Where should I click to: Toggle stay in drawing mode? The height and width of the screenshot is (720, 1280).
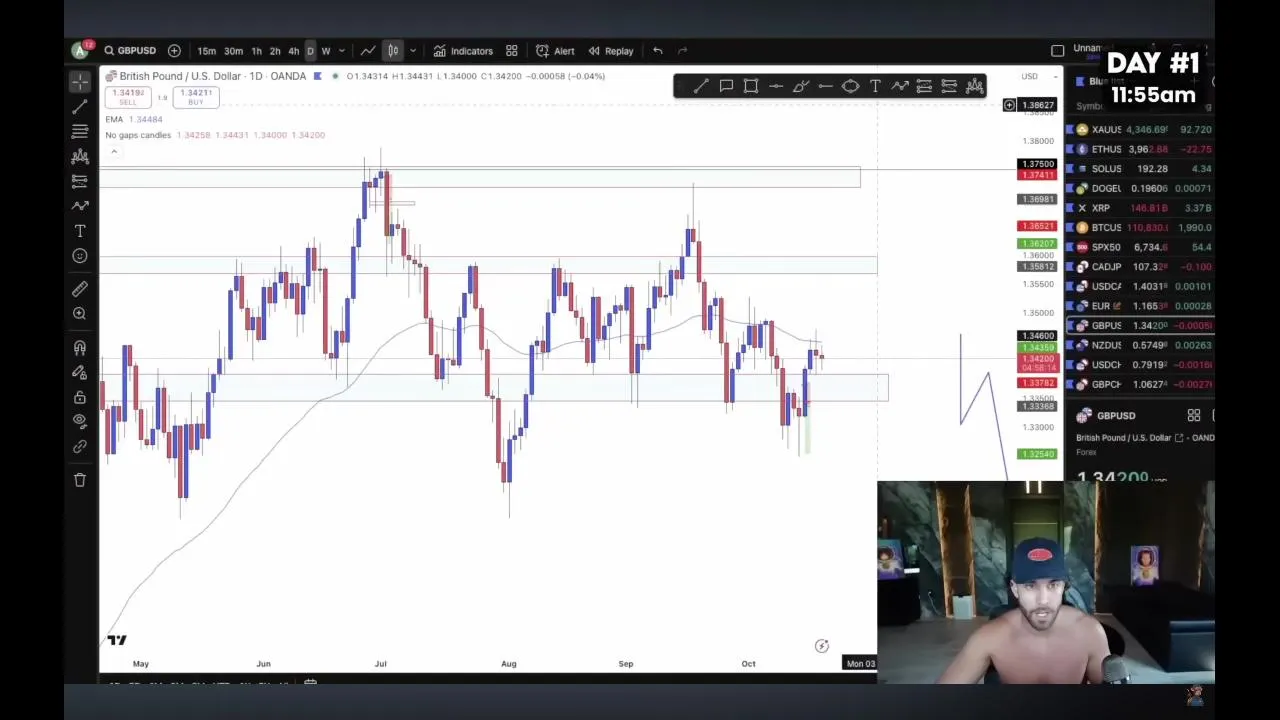click(x=80, y=372)
